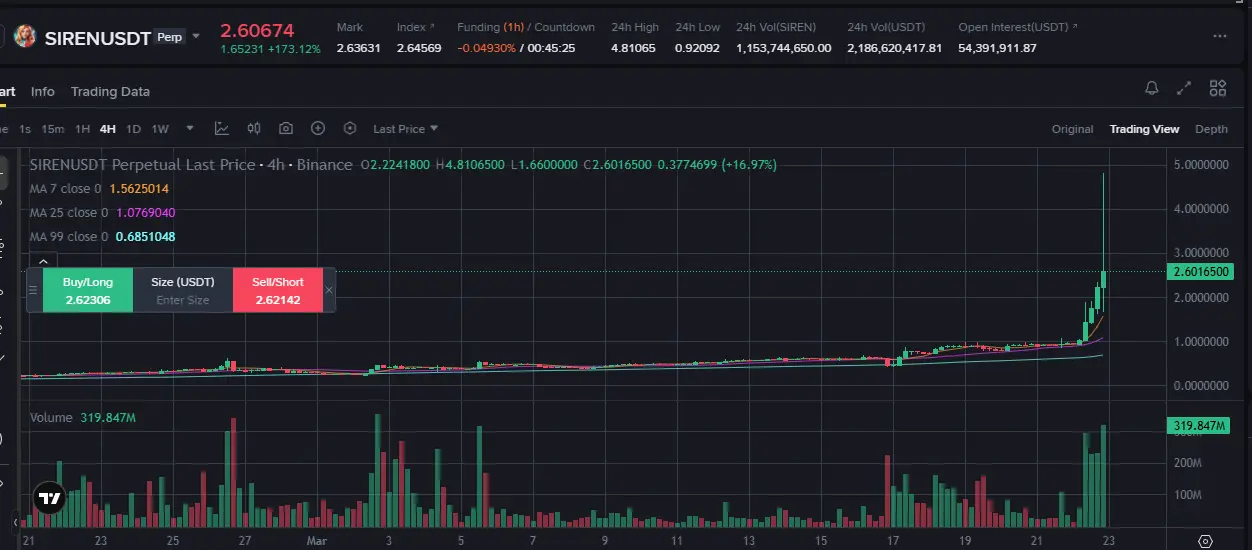This screenshot has height=550, width=1252.
Task: Select the 1H interval
Action: (x=83, y=129)
